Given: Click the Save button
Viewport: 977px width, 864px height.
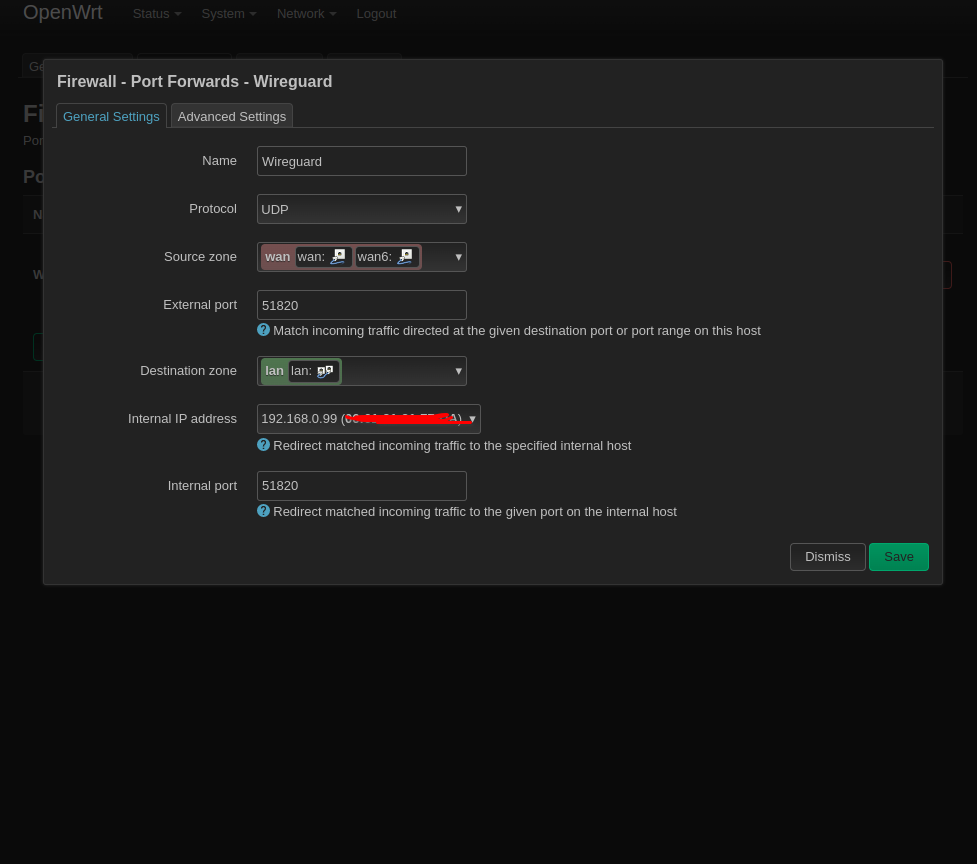Looking at the screenshot, I should coord(898,557).
